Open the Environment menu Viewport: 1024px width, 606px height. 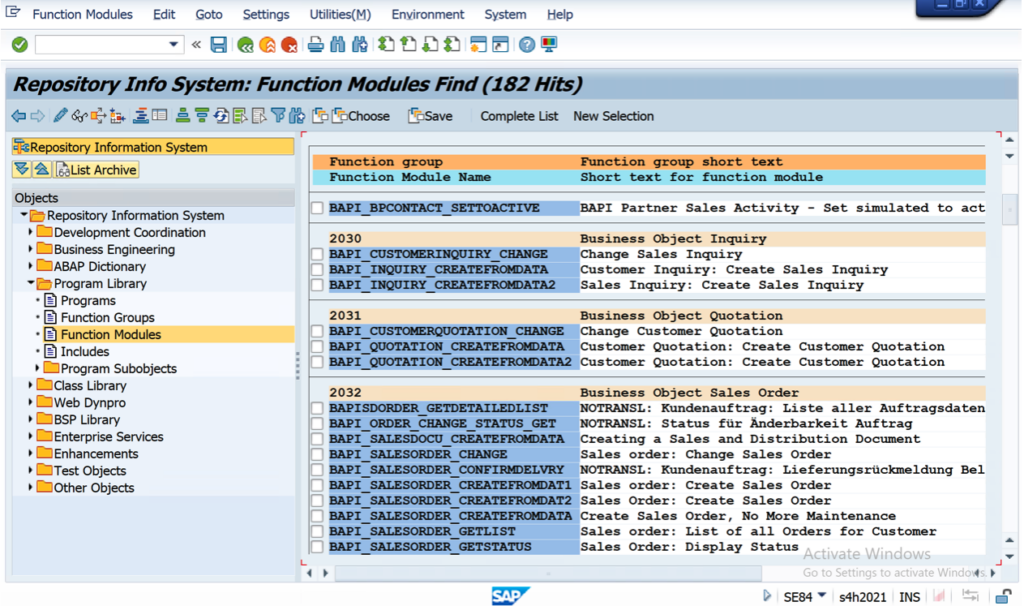[x=428, y=14]
